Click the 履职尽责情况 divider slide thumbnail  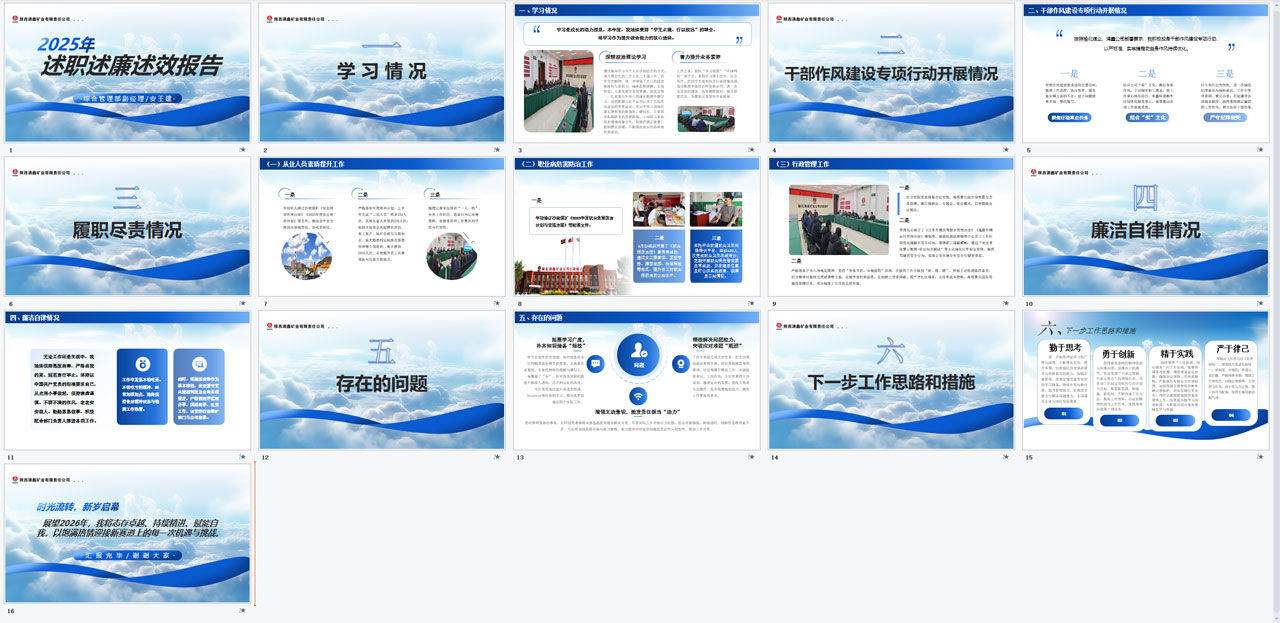pyautogui.click(x=127, y=224)
